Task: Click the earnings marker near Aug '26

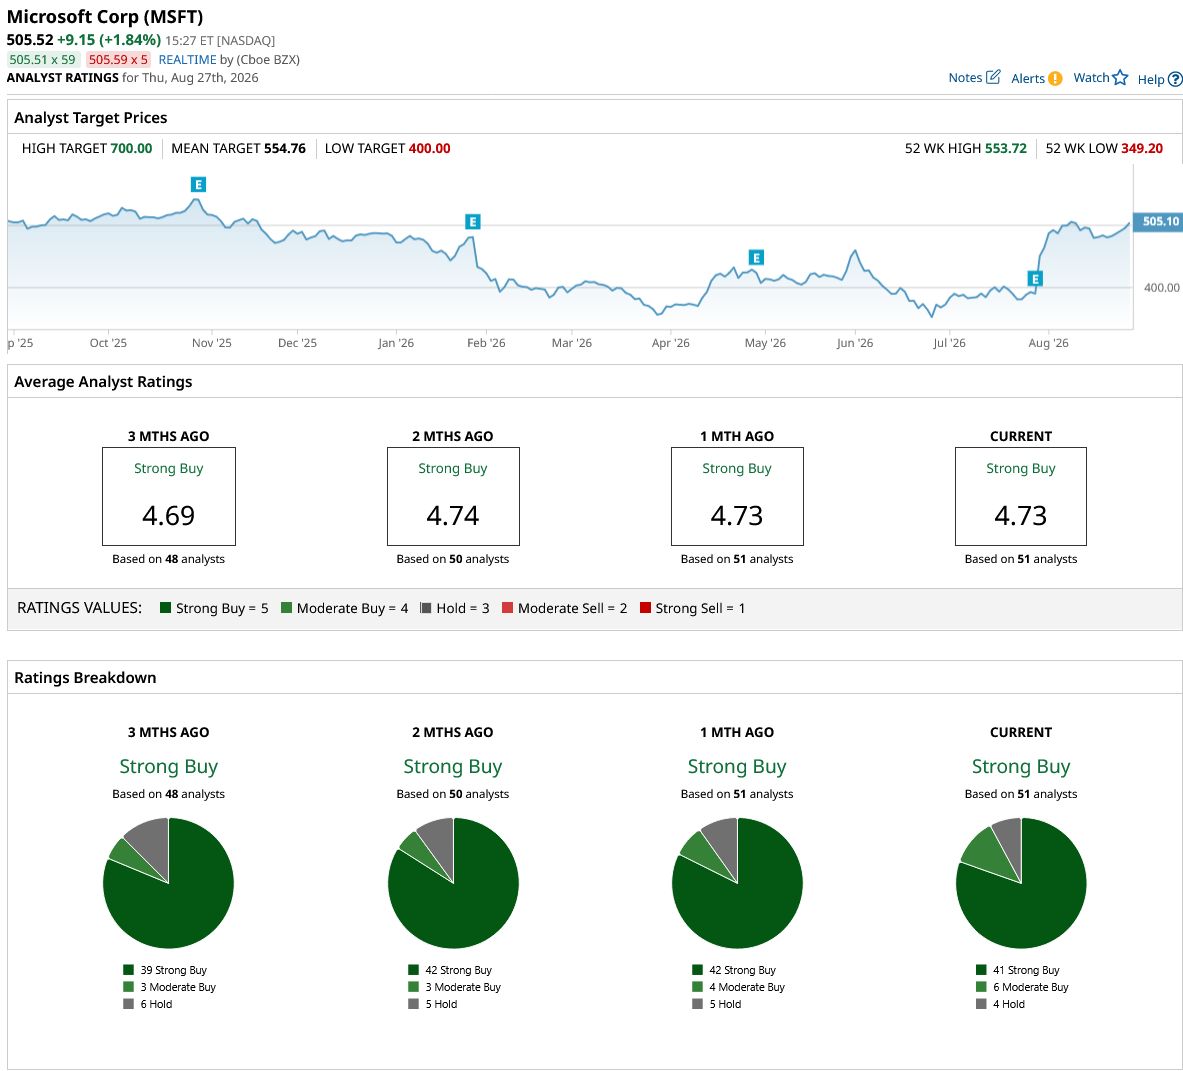Action: click(x=1035, y=279)
